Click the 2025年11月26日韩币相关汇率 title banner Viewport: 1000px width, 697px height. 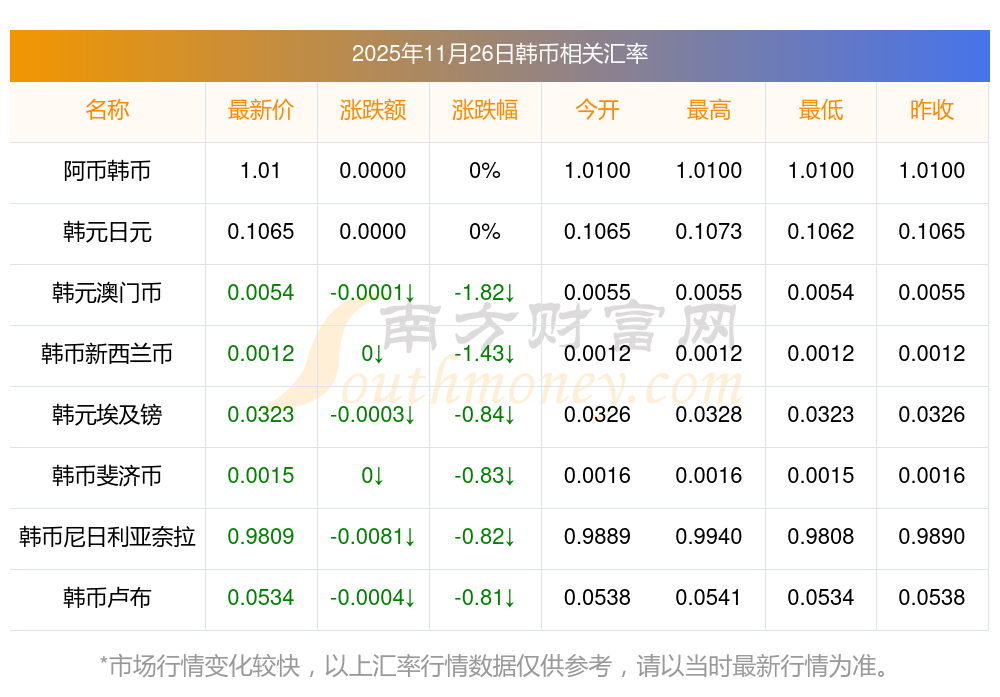tap(499, 54)
